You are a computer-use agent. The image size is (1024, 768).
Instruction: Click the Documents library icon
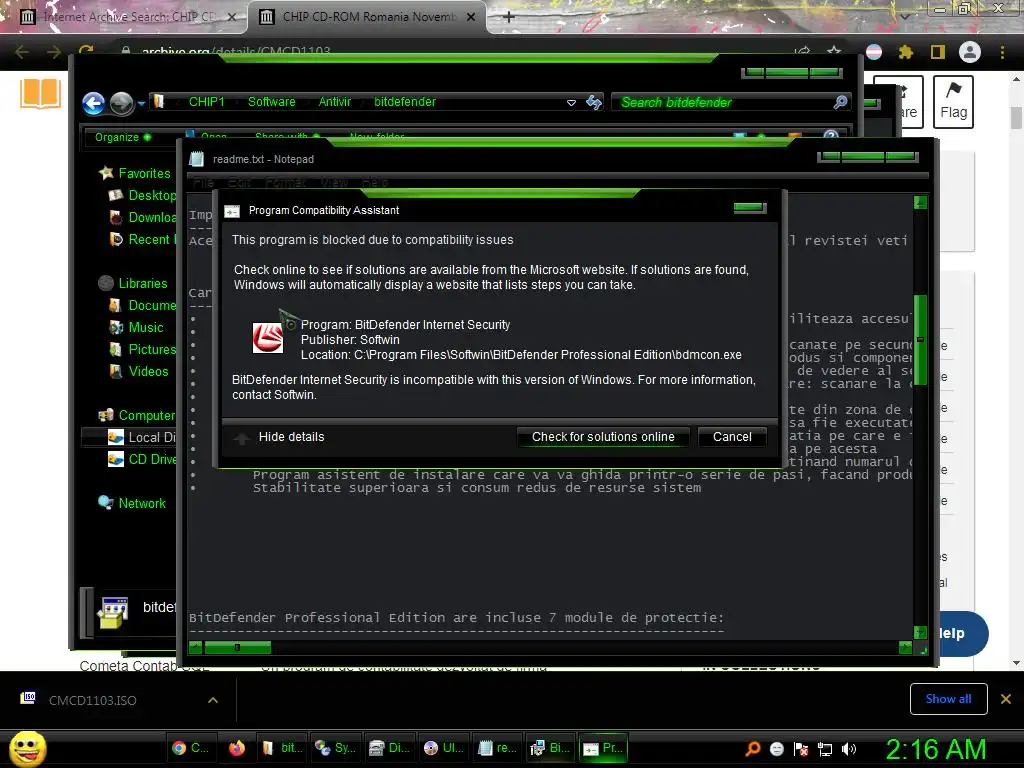click(116, 306)
